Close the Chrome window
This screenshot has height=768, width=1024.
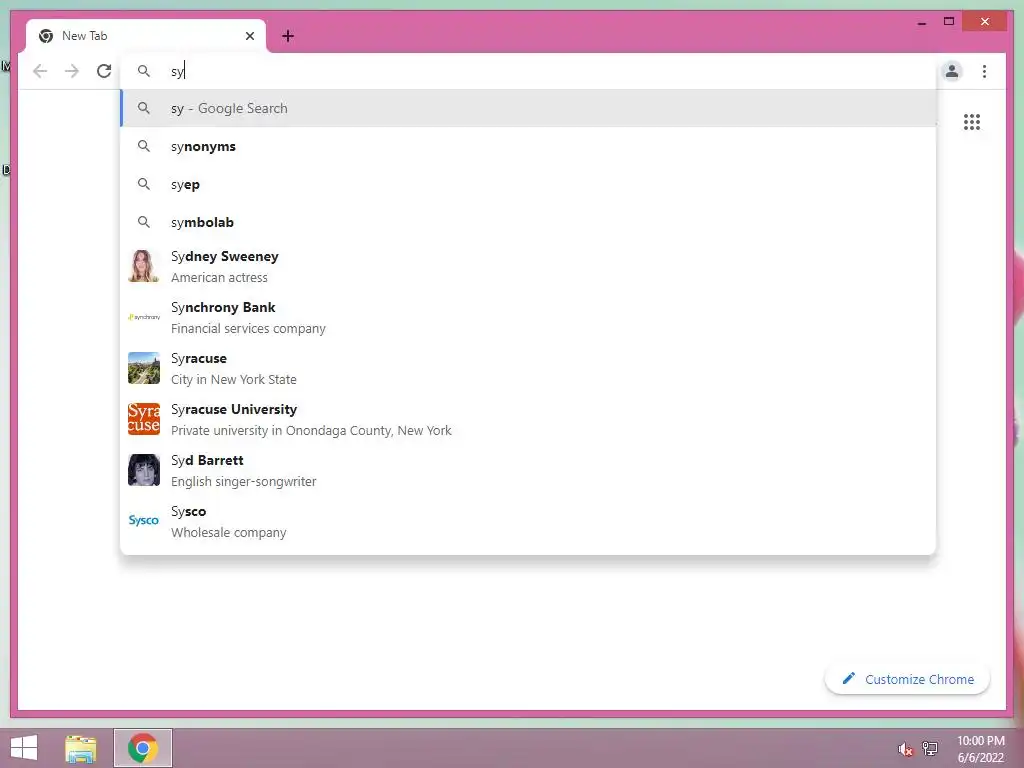point(985,22)
